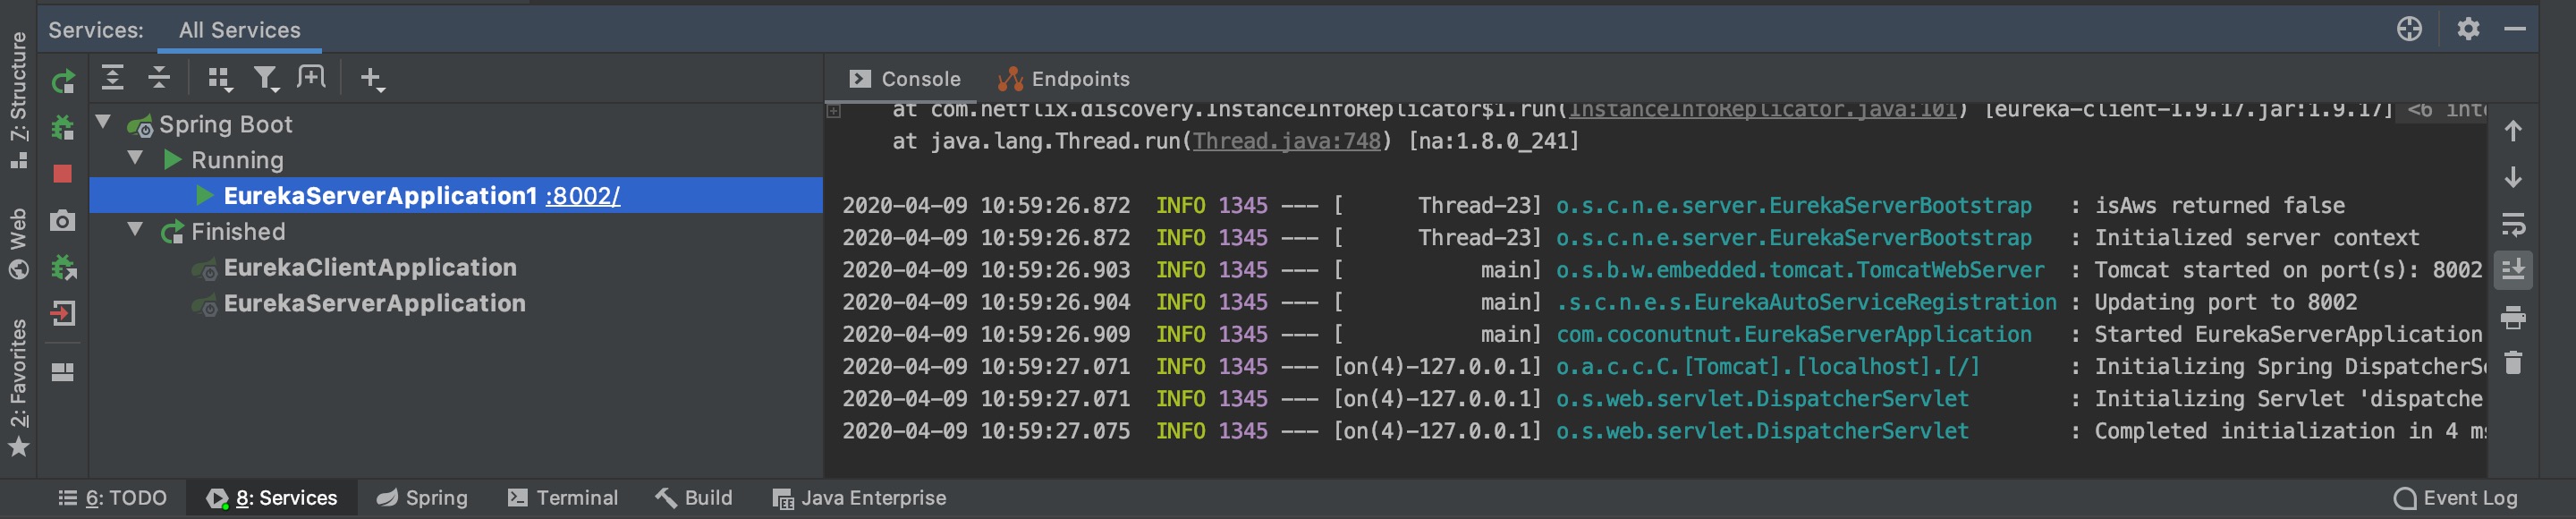Click the Add Service plus icon
The width and height of the screenshot is (2576, 519).
click(x=371, y=78)
